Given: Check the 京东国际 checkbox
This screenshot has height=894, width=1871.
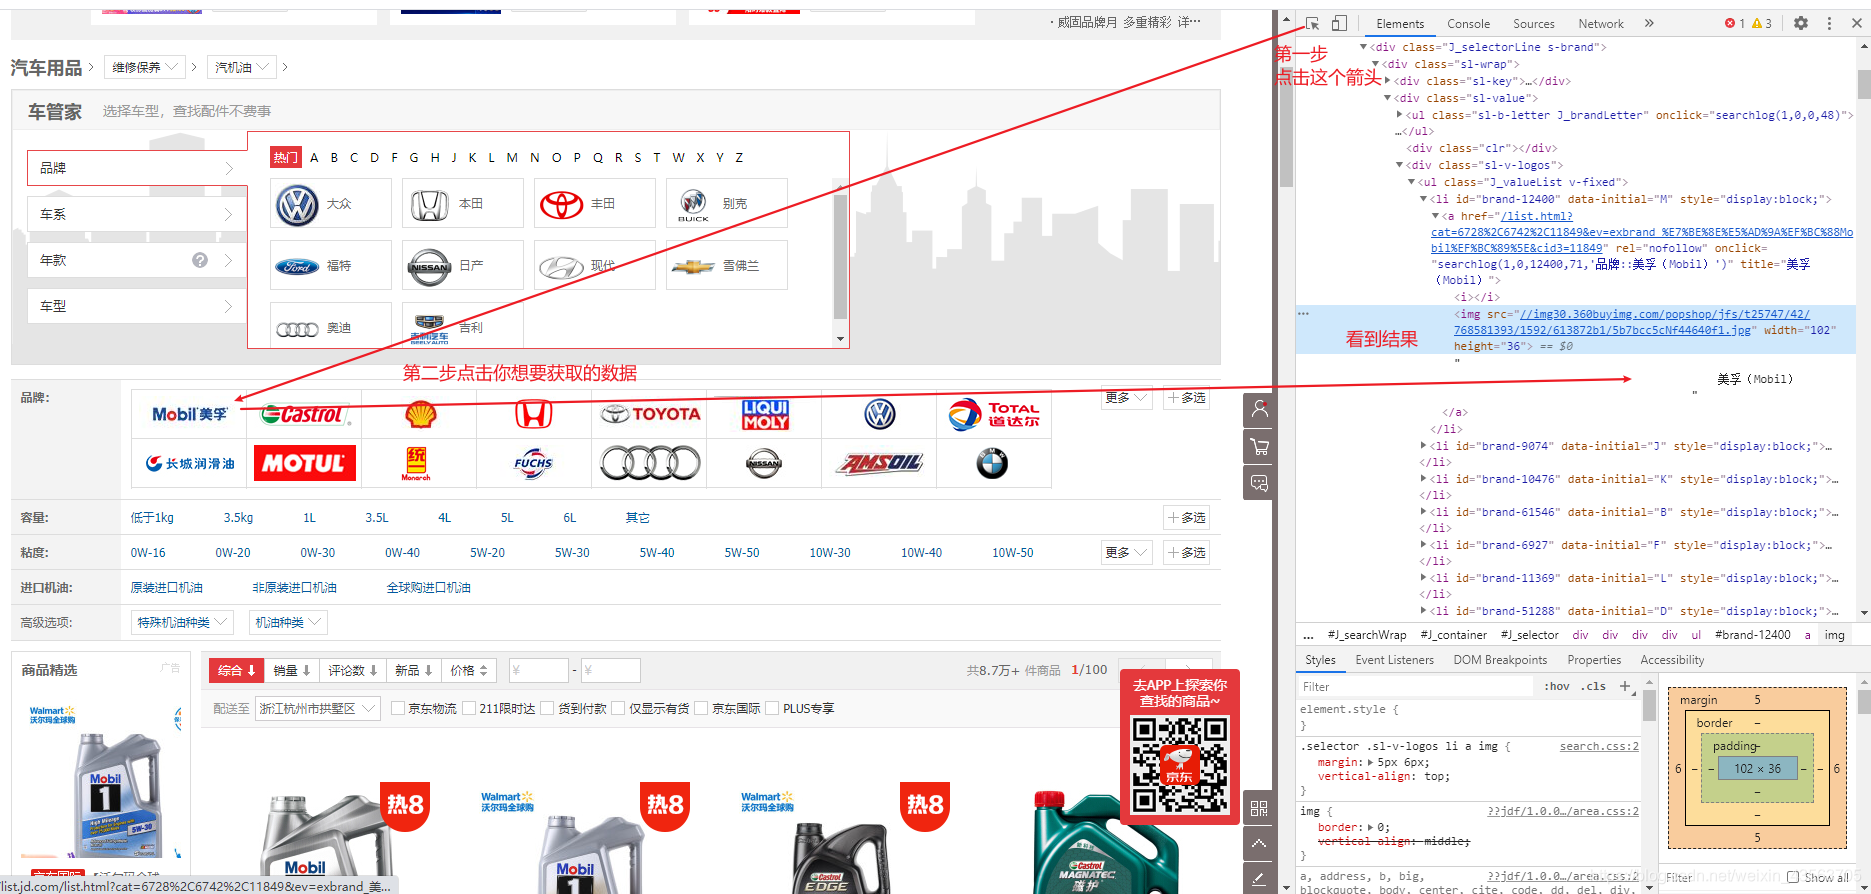Looking at the screenshot, I should (x=701, y=708).
